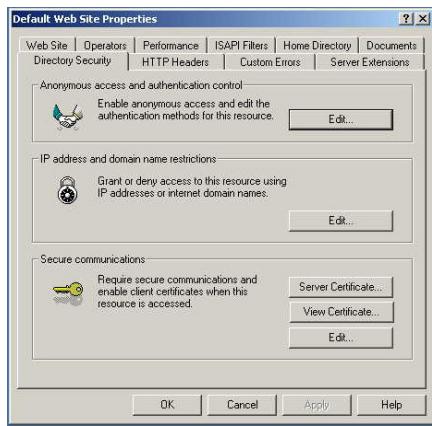Click the 'Anonymous access and authentication control' label
Screen dimensions: 432x426
point(141,85)
